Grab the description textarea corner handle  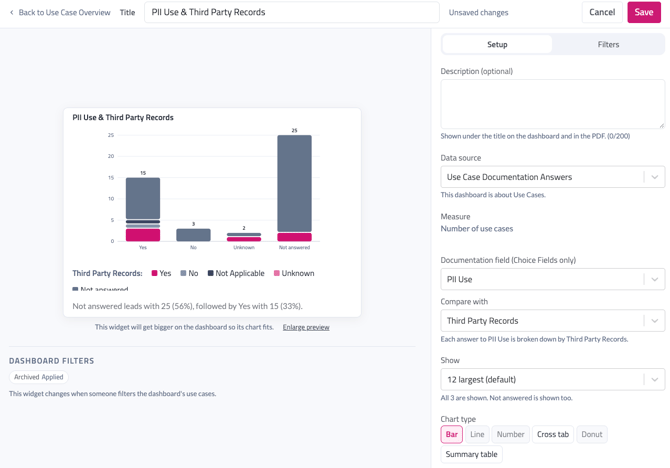661,126
